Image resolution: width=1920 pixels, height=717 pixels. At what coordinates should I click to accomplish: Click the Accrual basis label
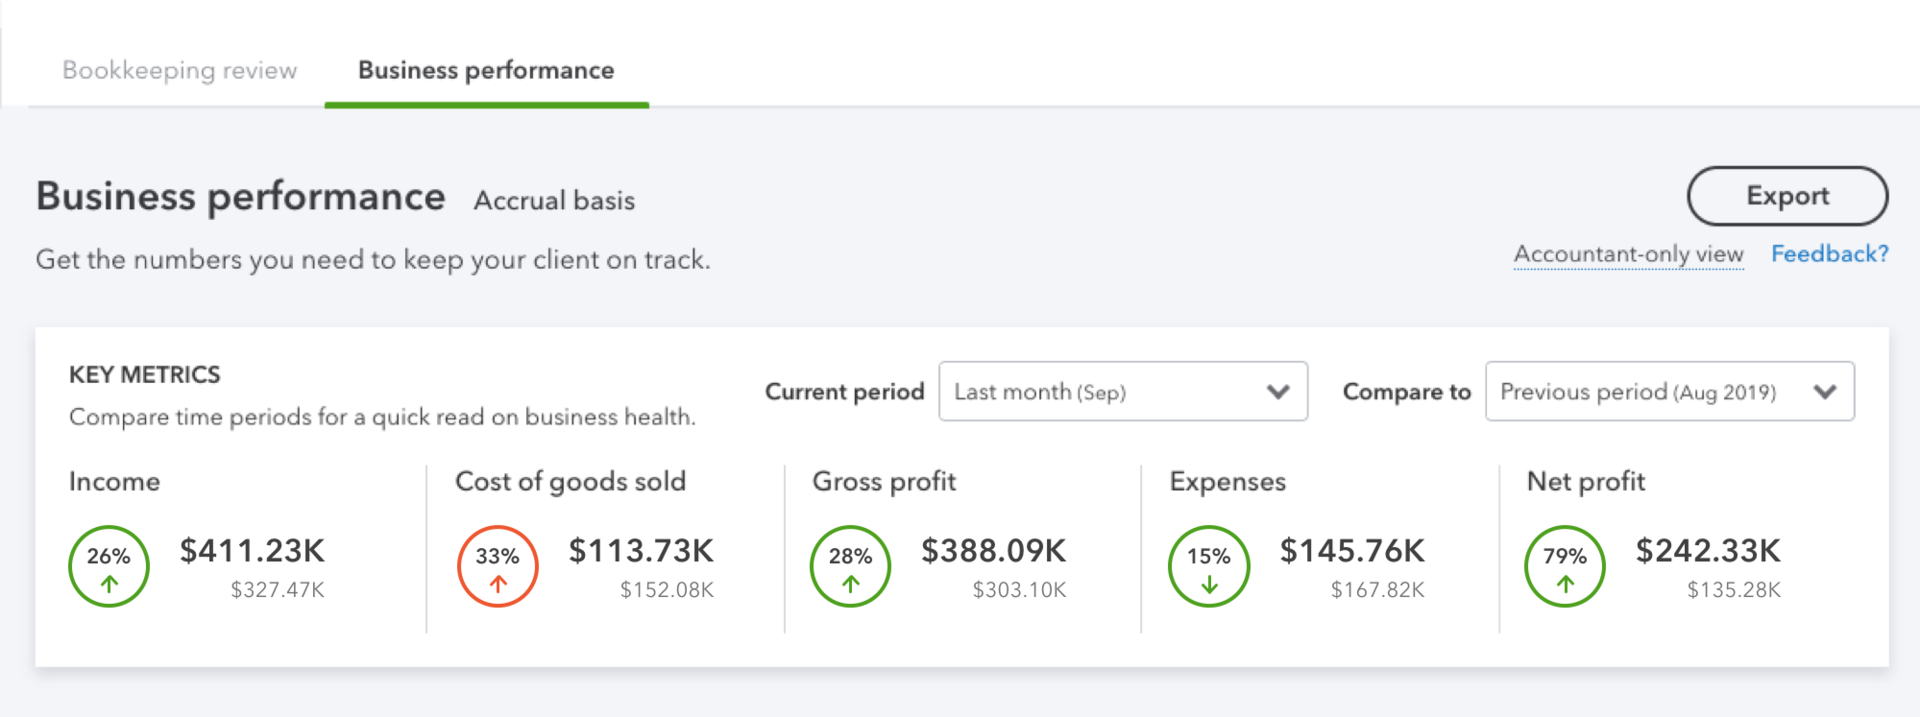coord(554,200)
